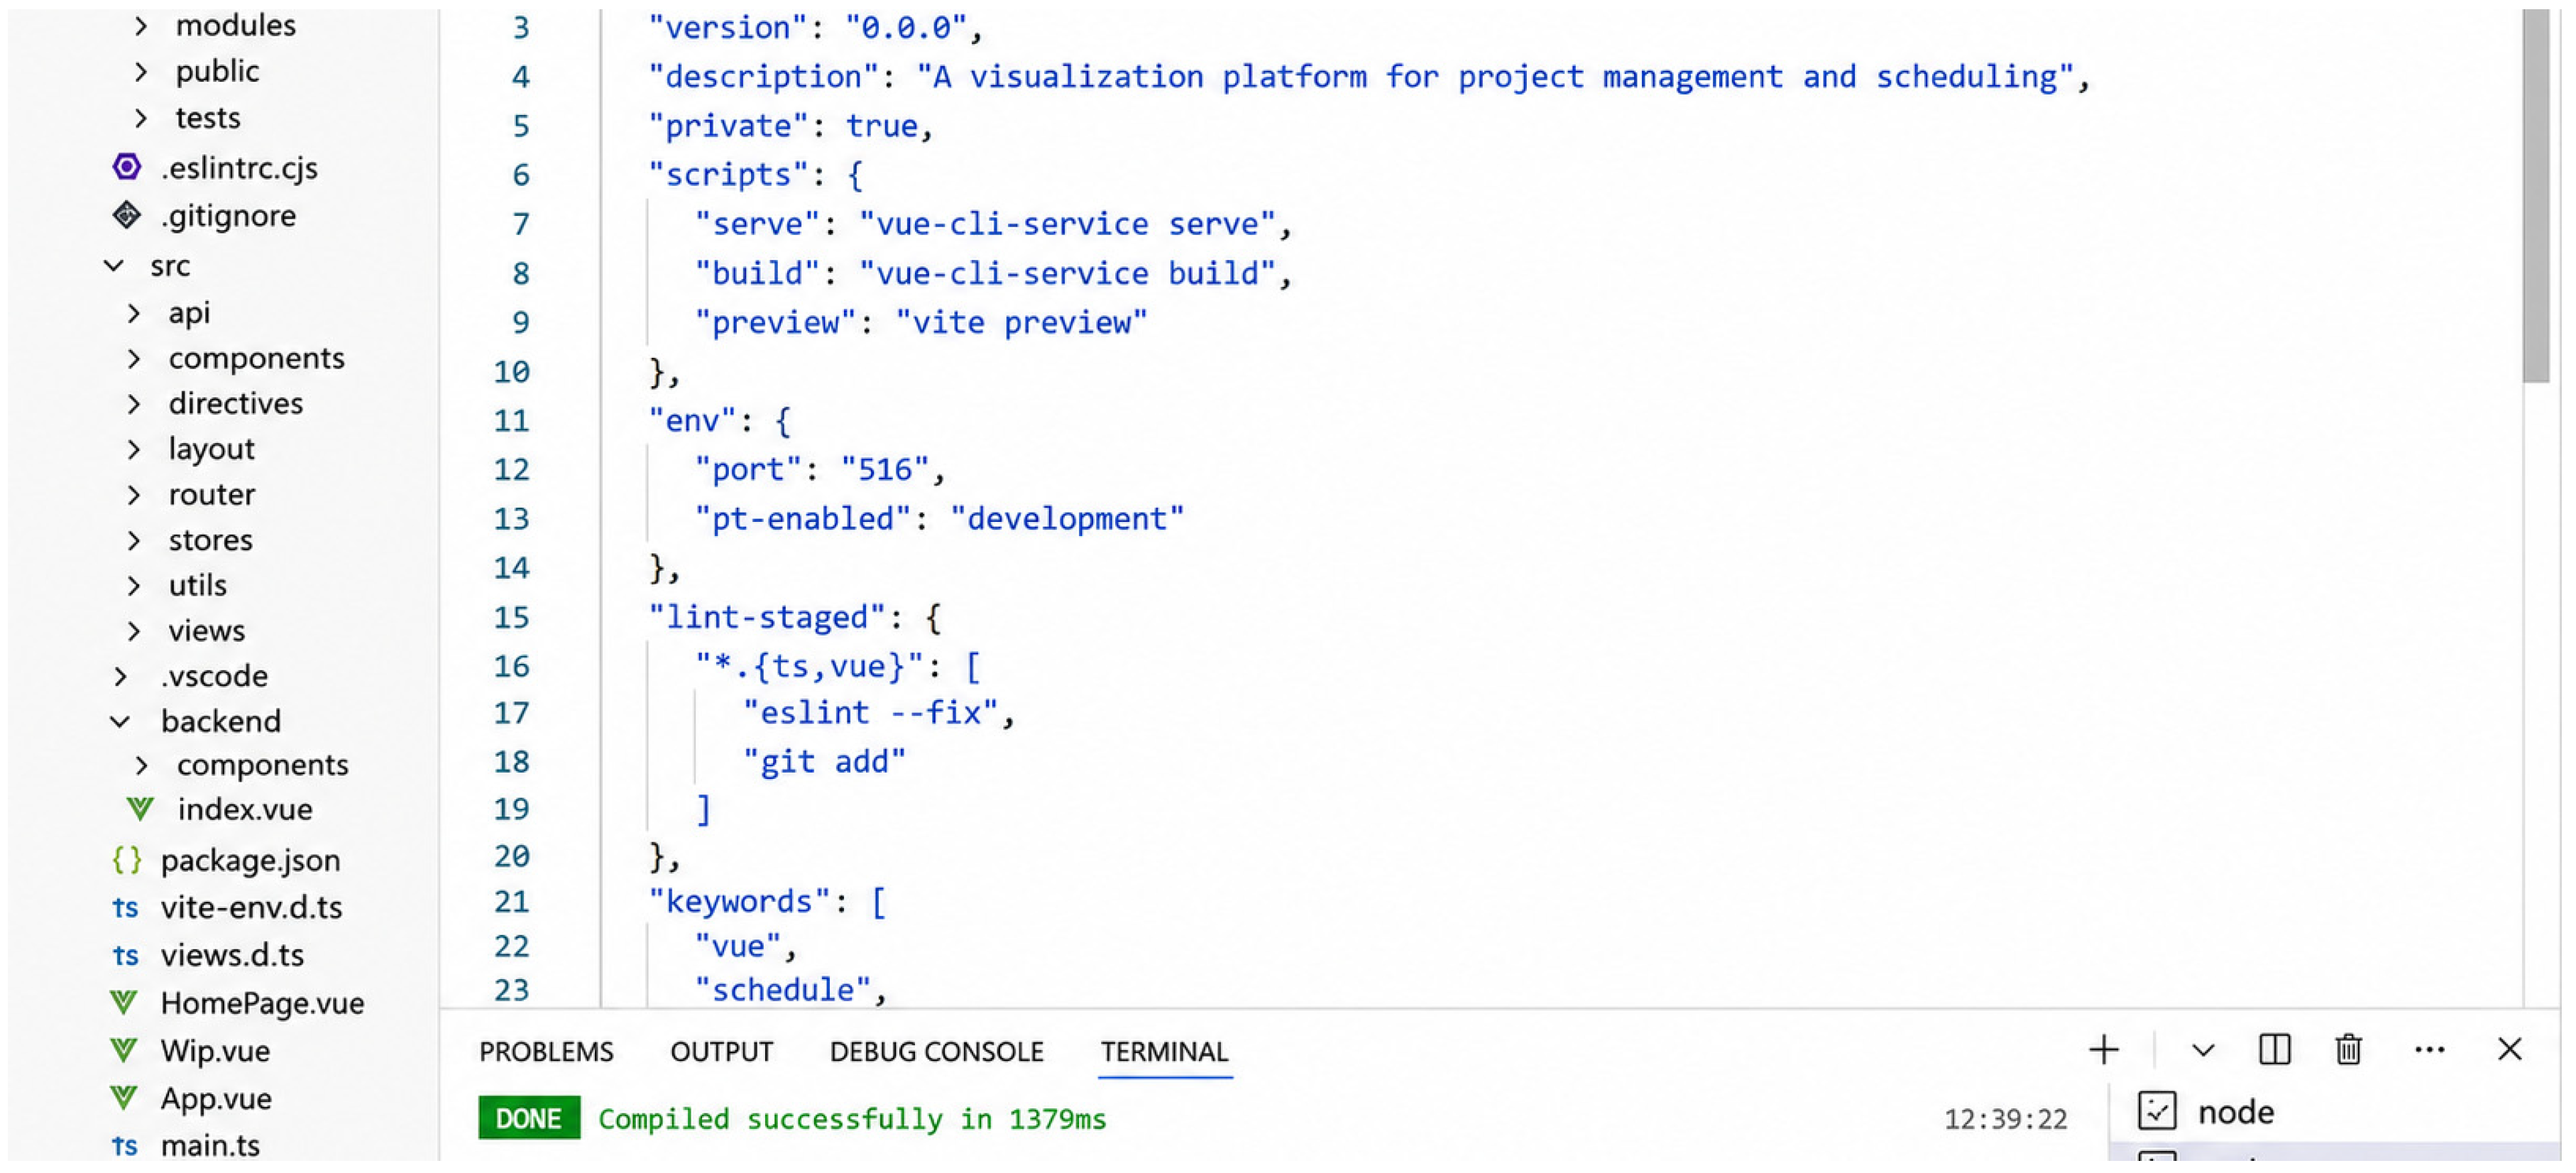This screenshot has width=2576, height=1173.
Task: Expand the public folder
Action: coord(141,72)
